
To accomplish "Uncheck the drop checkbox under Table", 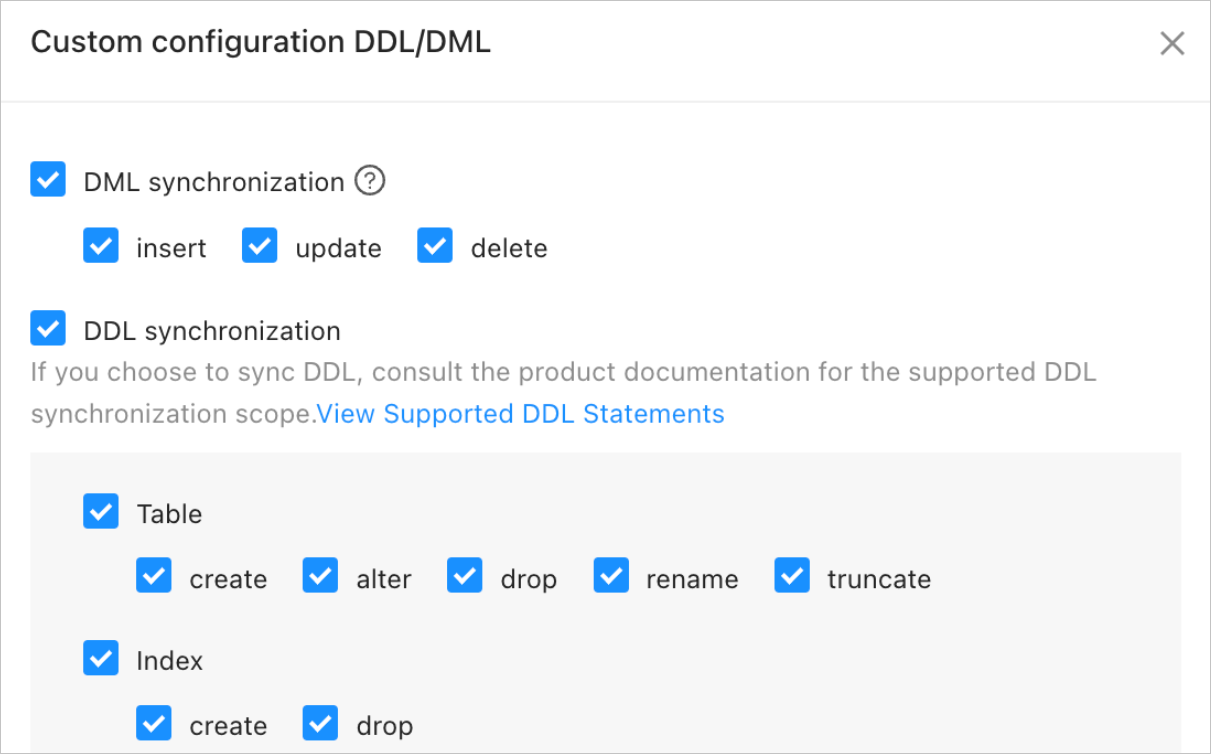I will click(465, 577).
